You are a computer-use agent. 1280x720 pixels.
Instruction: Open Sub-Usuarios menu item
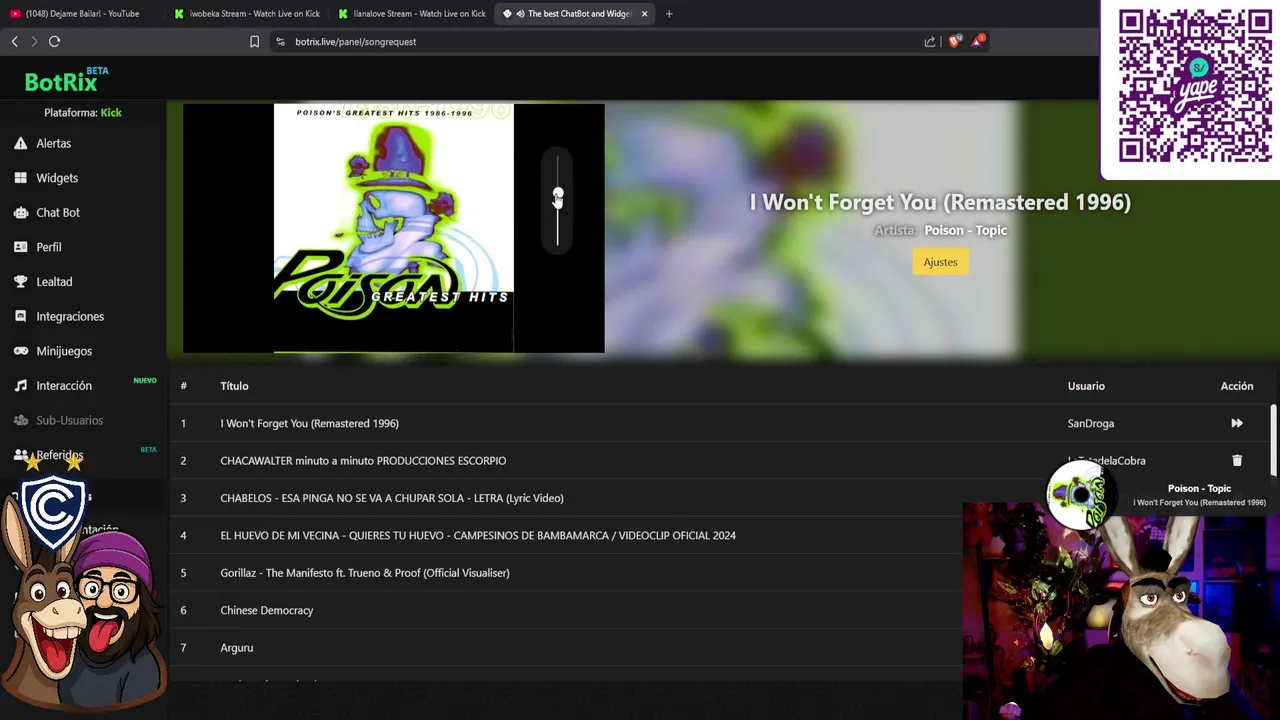coord(69,420)
